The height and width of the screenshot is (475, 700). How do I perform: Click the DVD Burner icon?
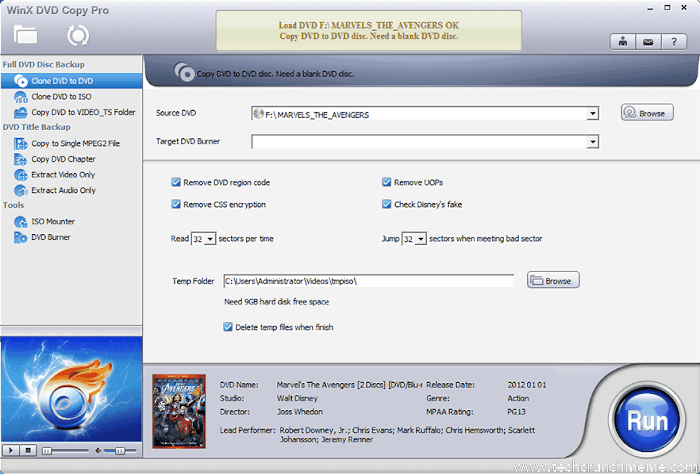[21, 237]
